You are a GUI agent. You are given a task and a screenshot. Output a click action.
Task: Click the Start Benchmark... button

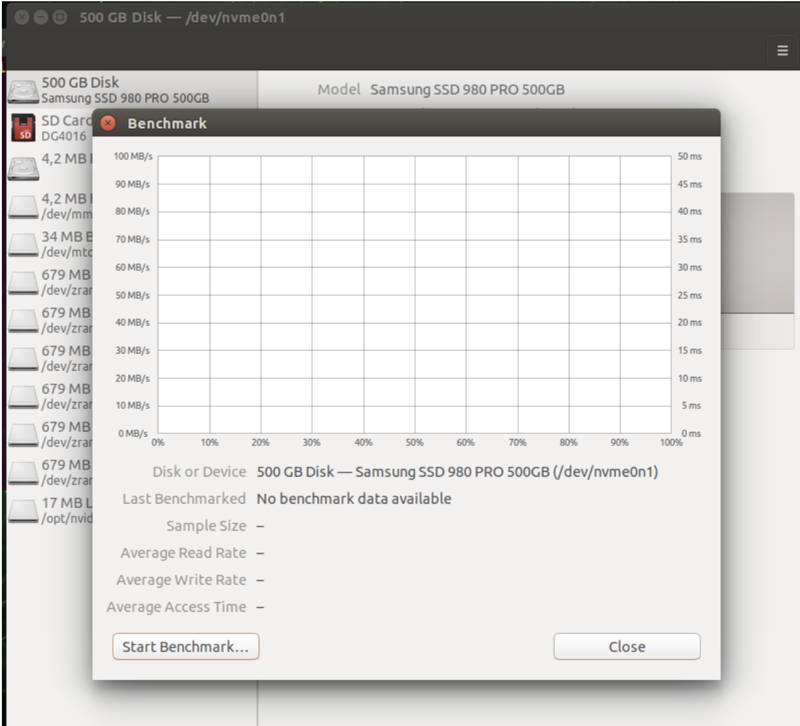coord(186,646)
